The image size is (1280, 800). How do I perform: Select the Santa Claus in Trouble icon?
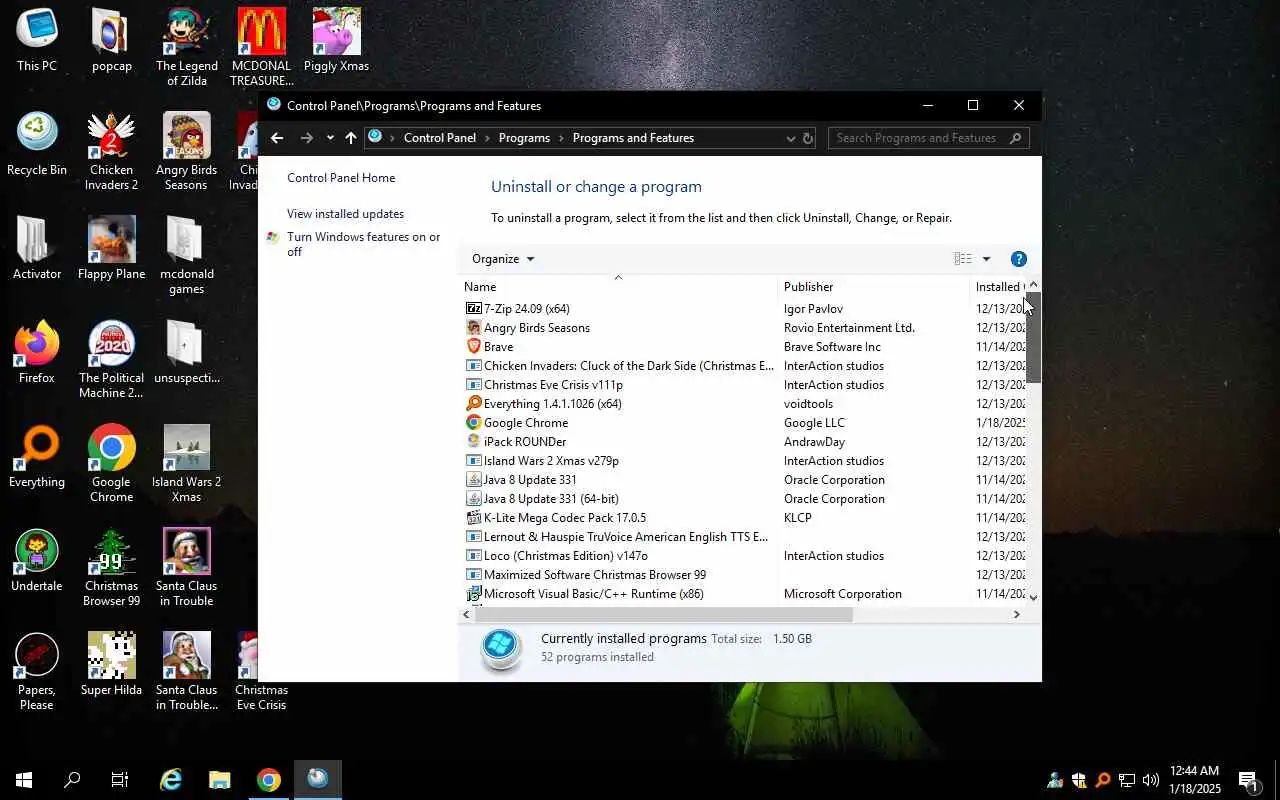[x=186, y=568]
